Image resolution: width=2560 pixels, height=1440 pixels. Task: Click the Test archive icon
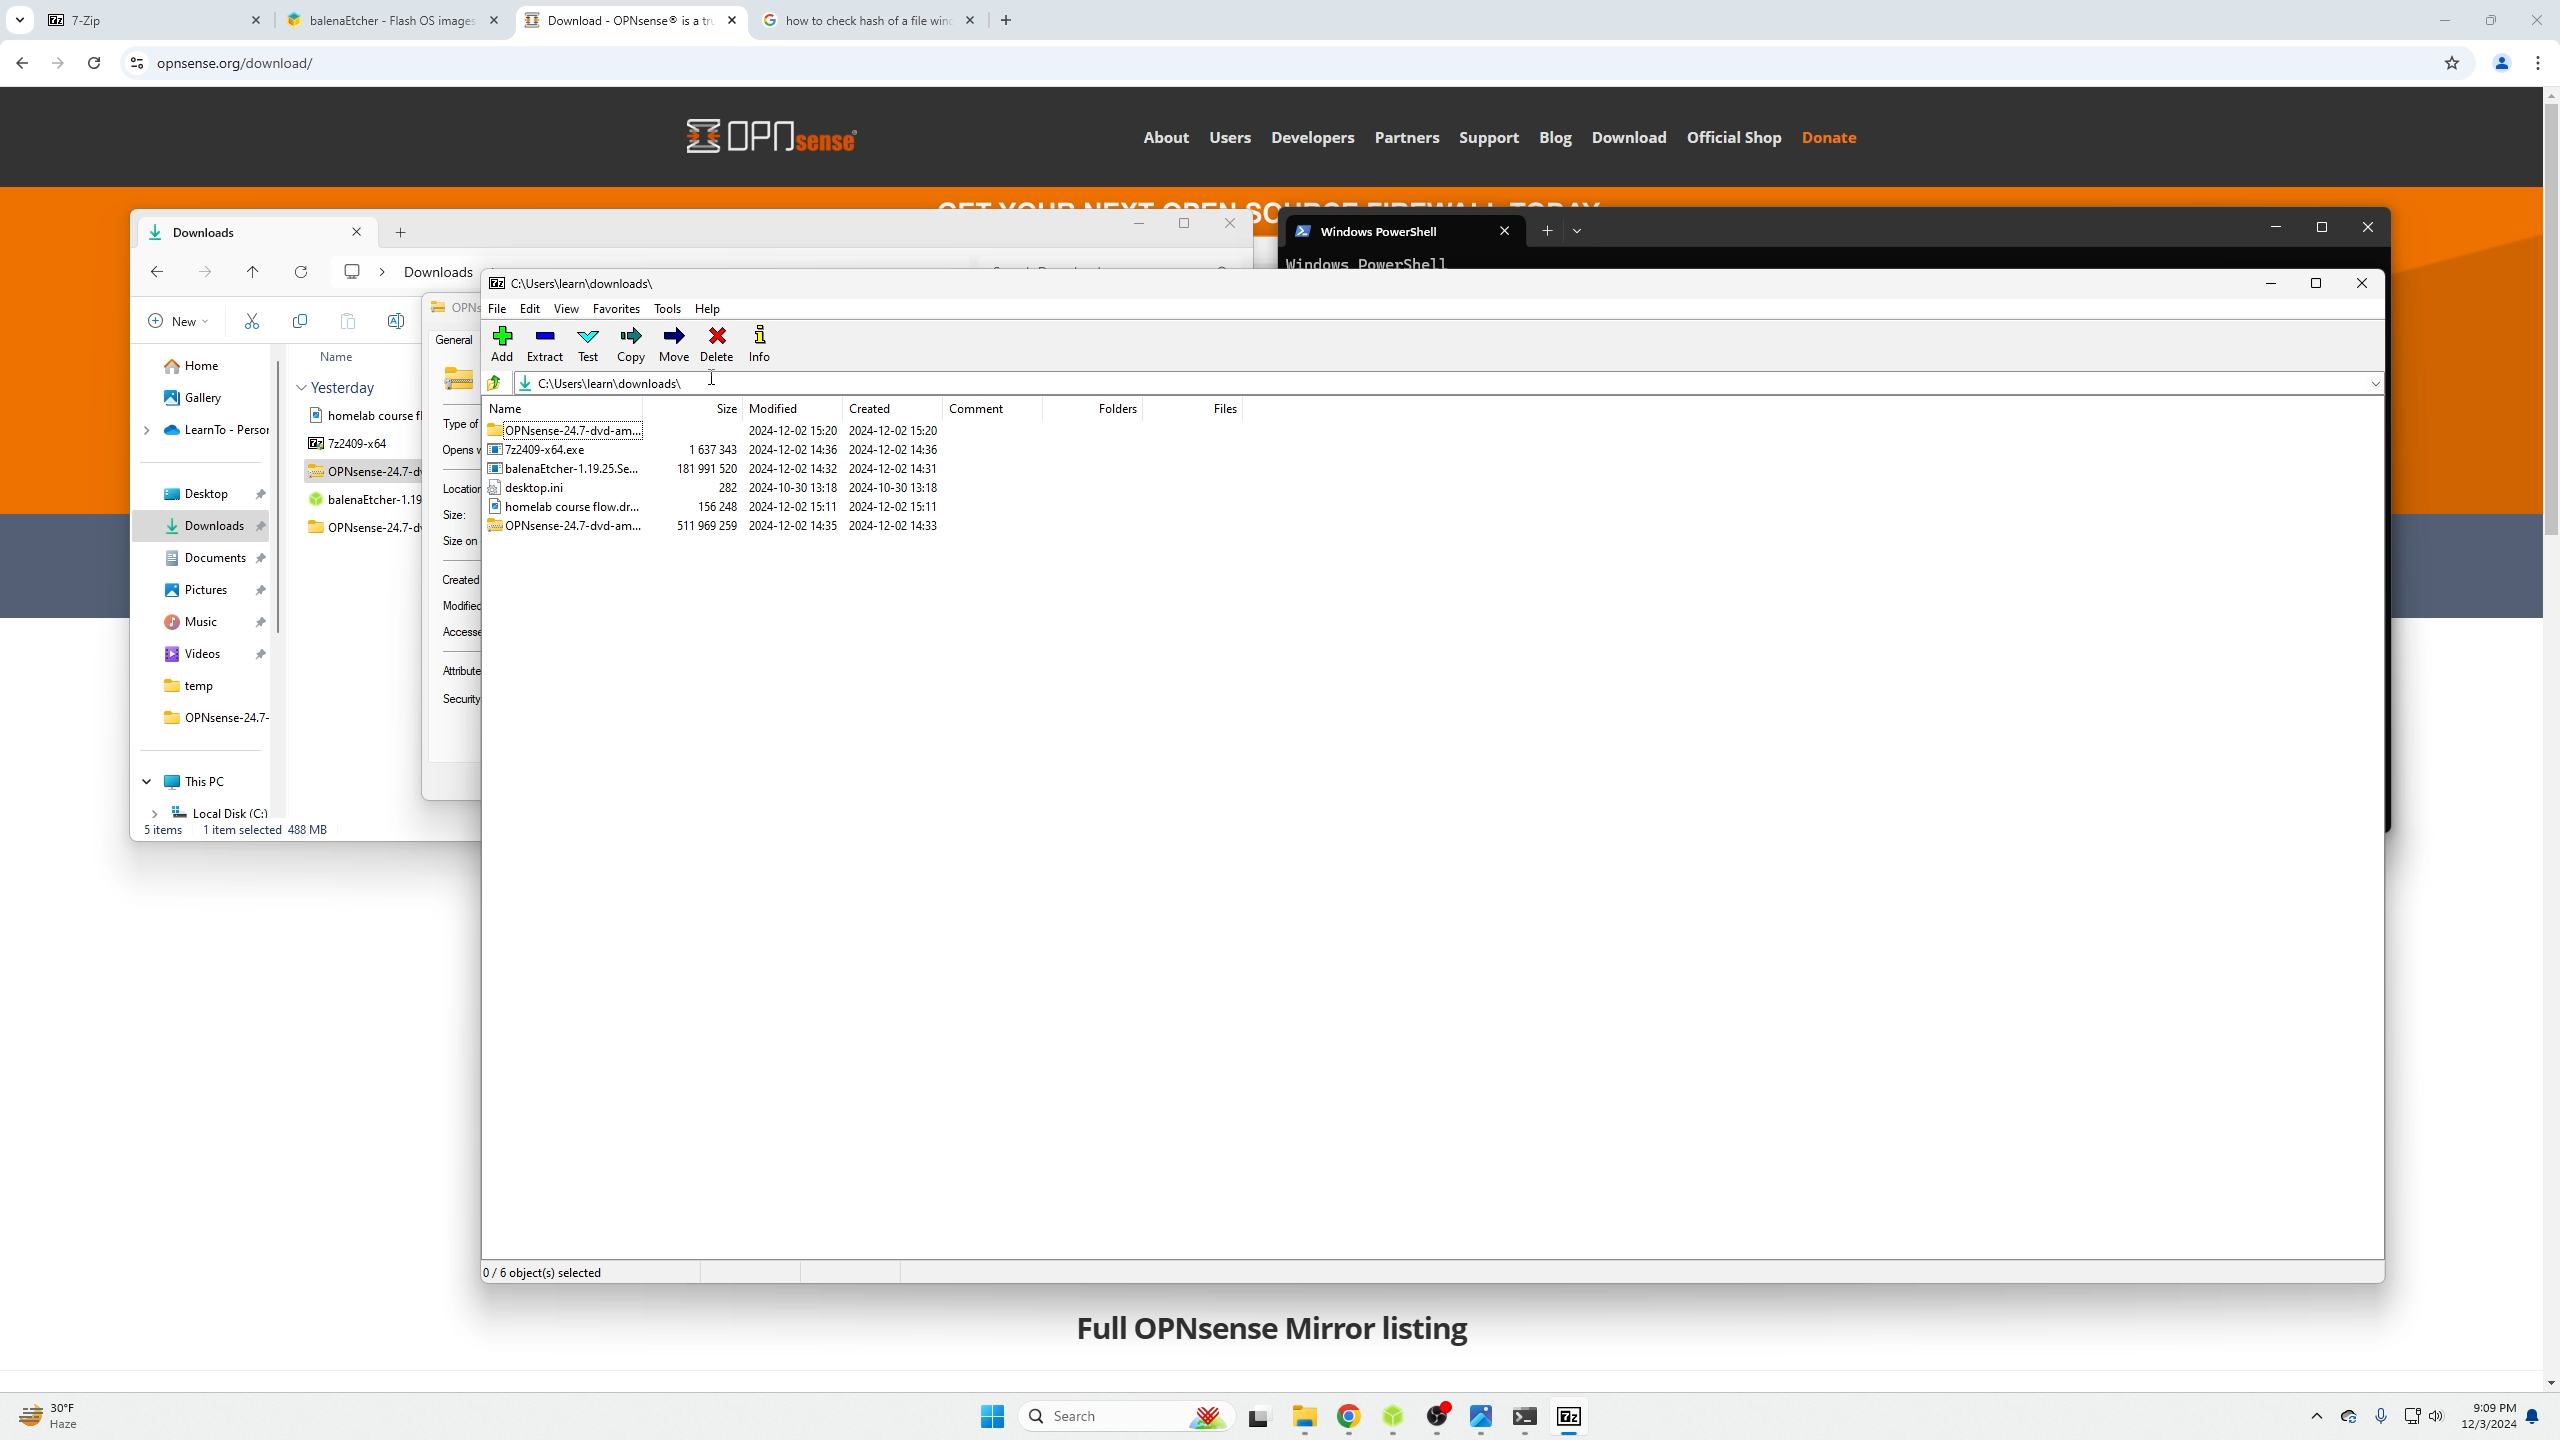(588, 343)
